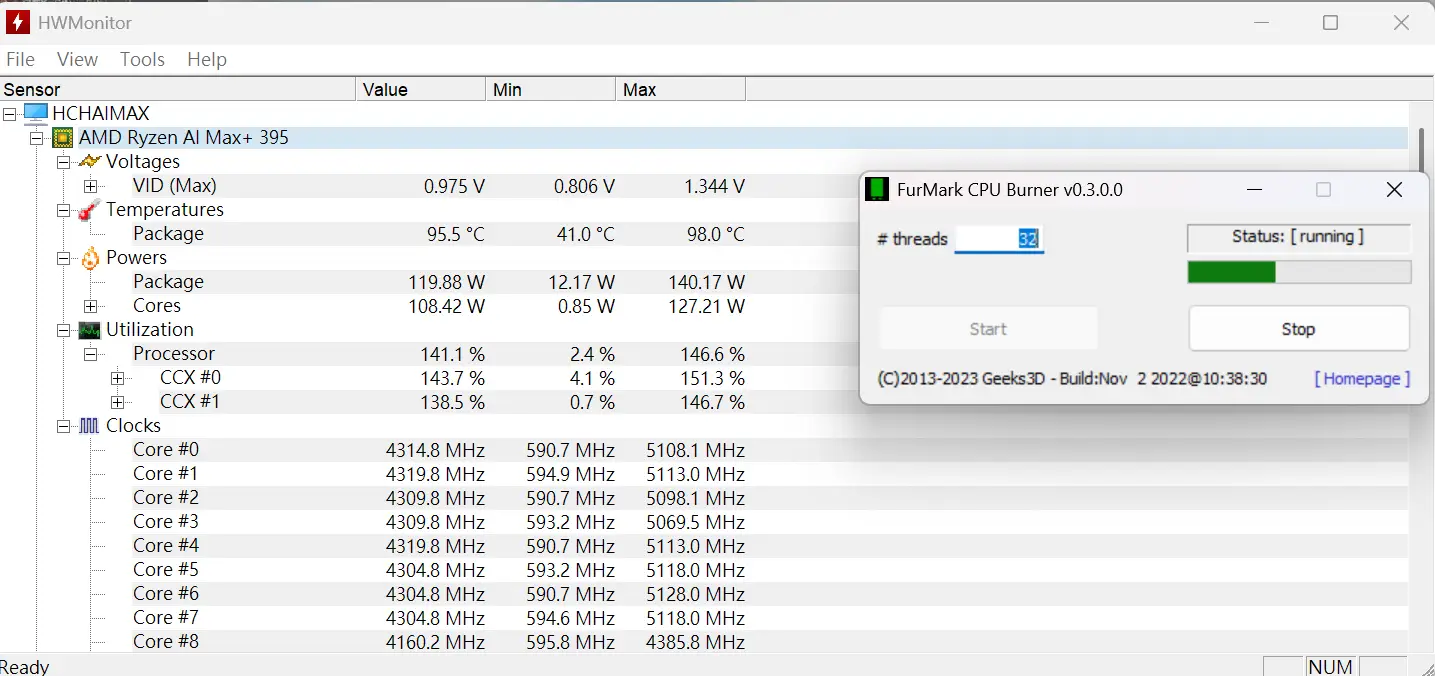Click the disabled Start button in FurMark
1435x676 pixels.
988,329
